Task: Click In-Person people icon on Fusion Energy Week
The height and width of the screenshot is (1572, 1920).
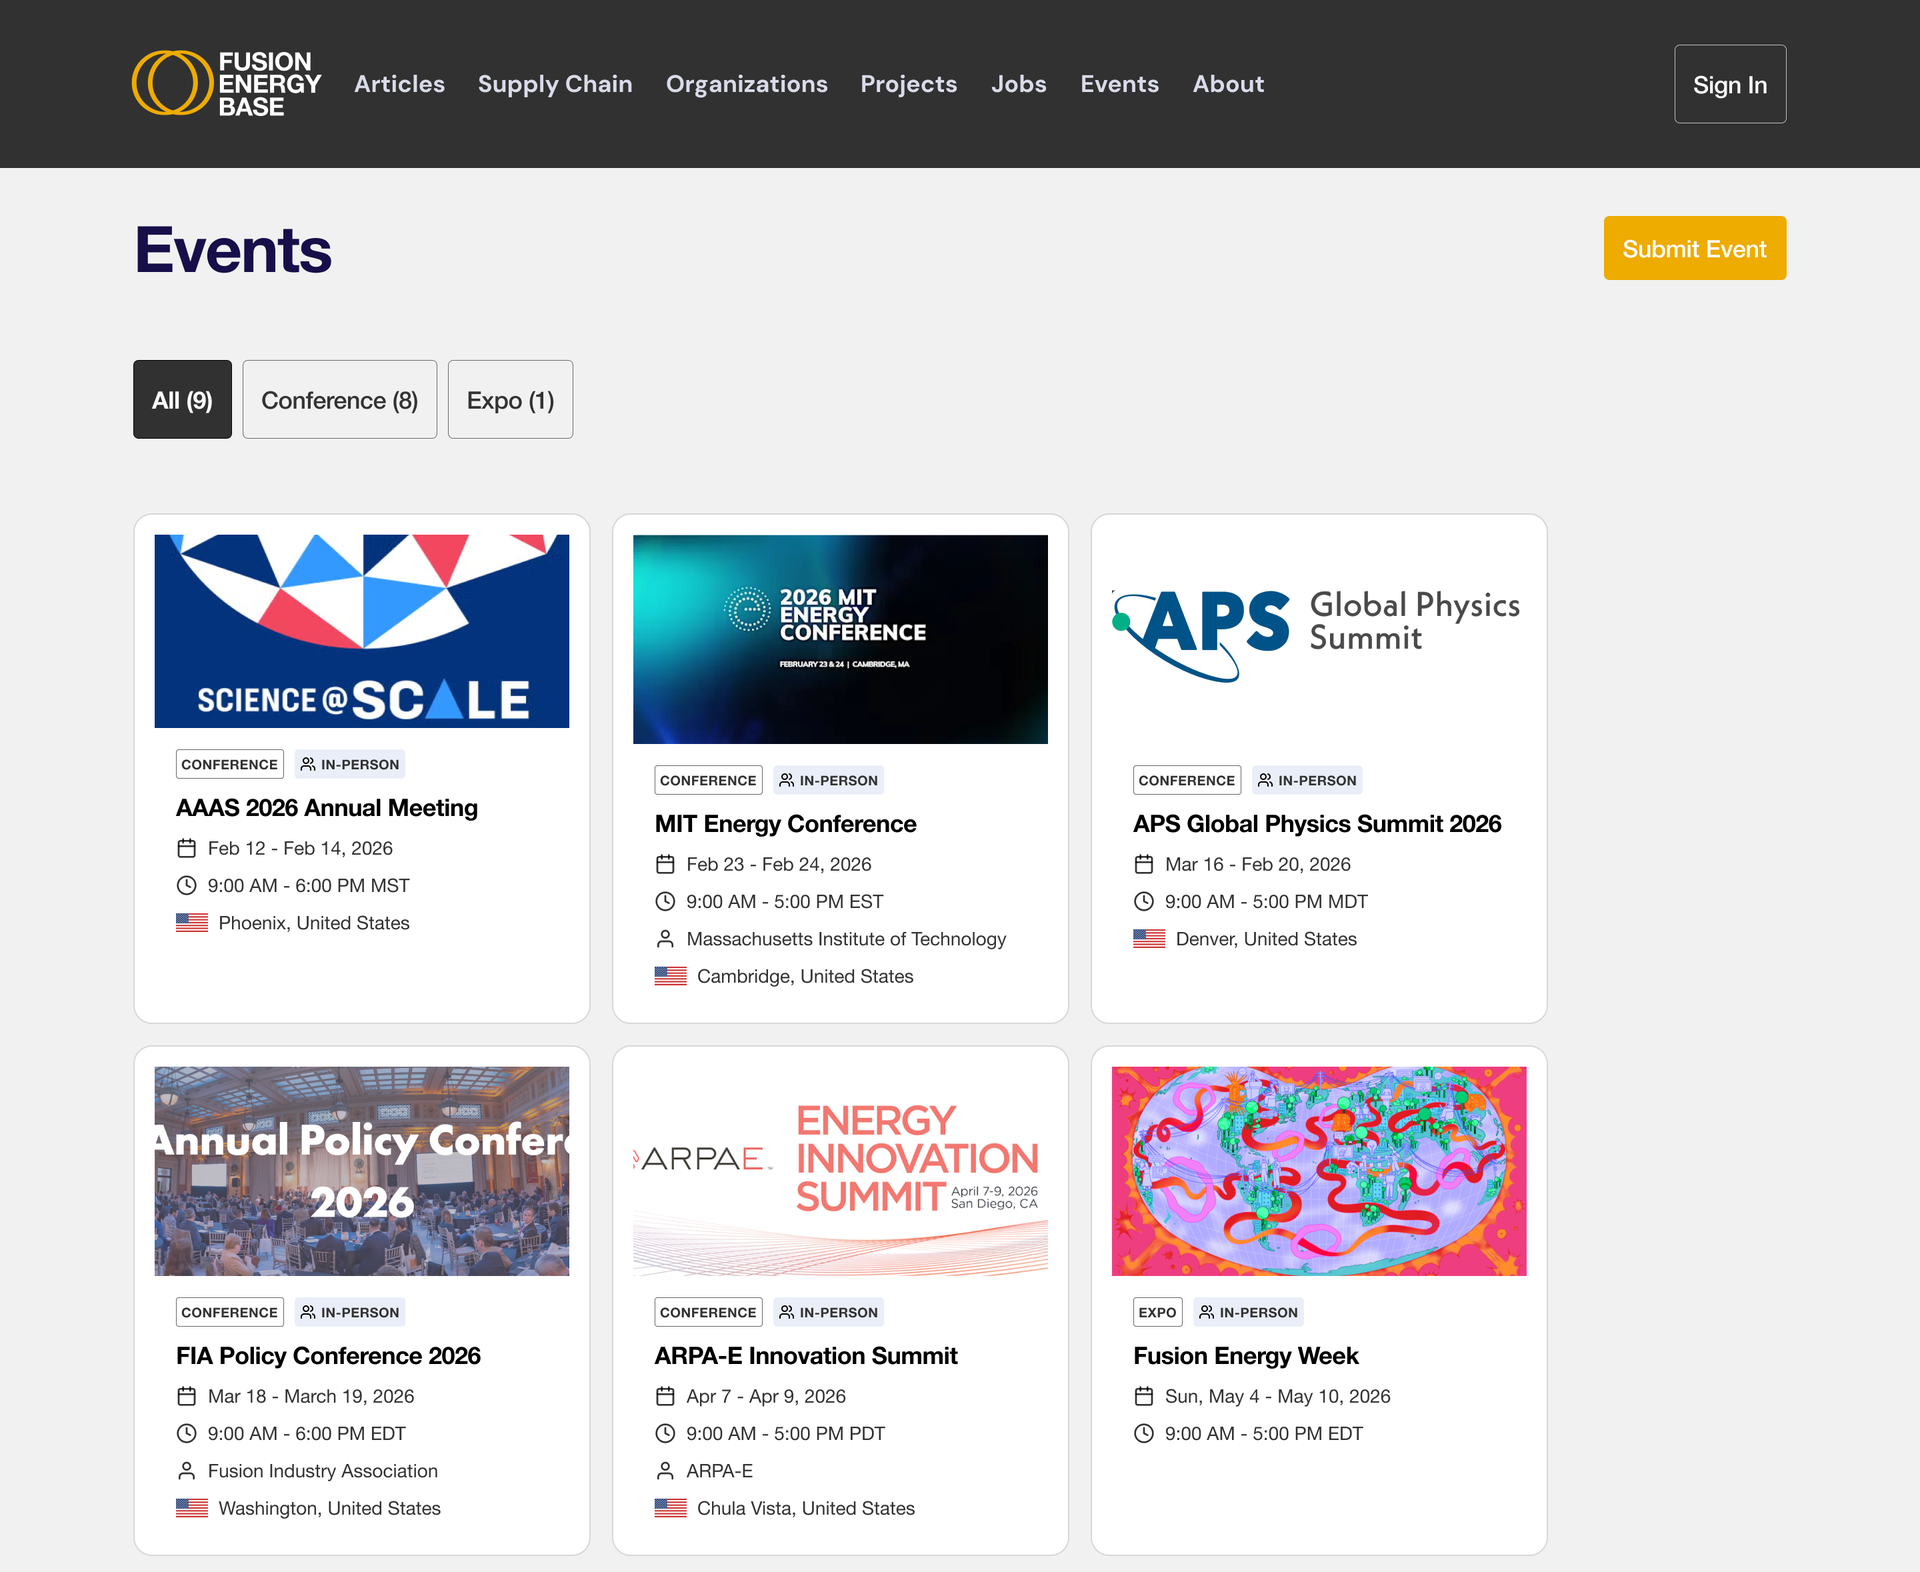Action: (1207, 1313)
